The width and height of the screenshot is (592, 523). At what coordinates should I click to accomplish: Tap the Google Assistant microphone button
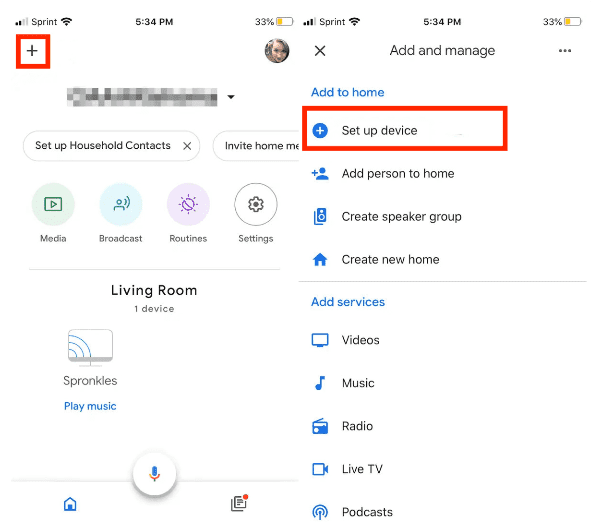click(x=154, y=474)
